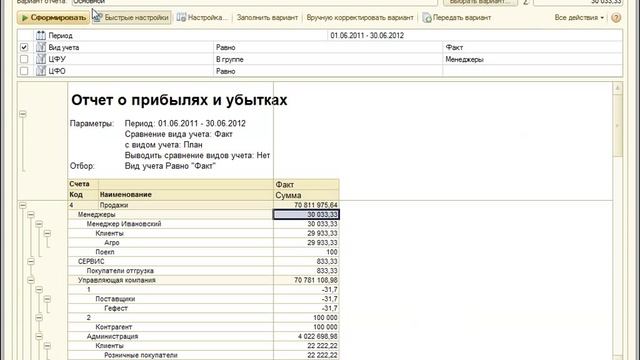
Task: Select the Поставщики row name
Action: pyautogui.click(x=115, y=299)
